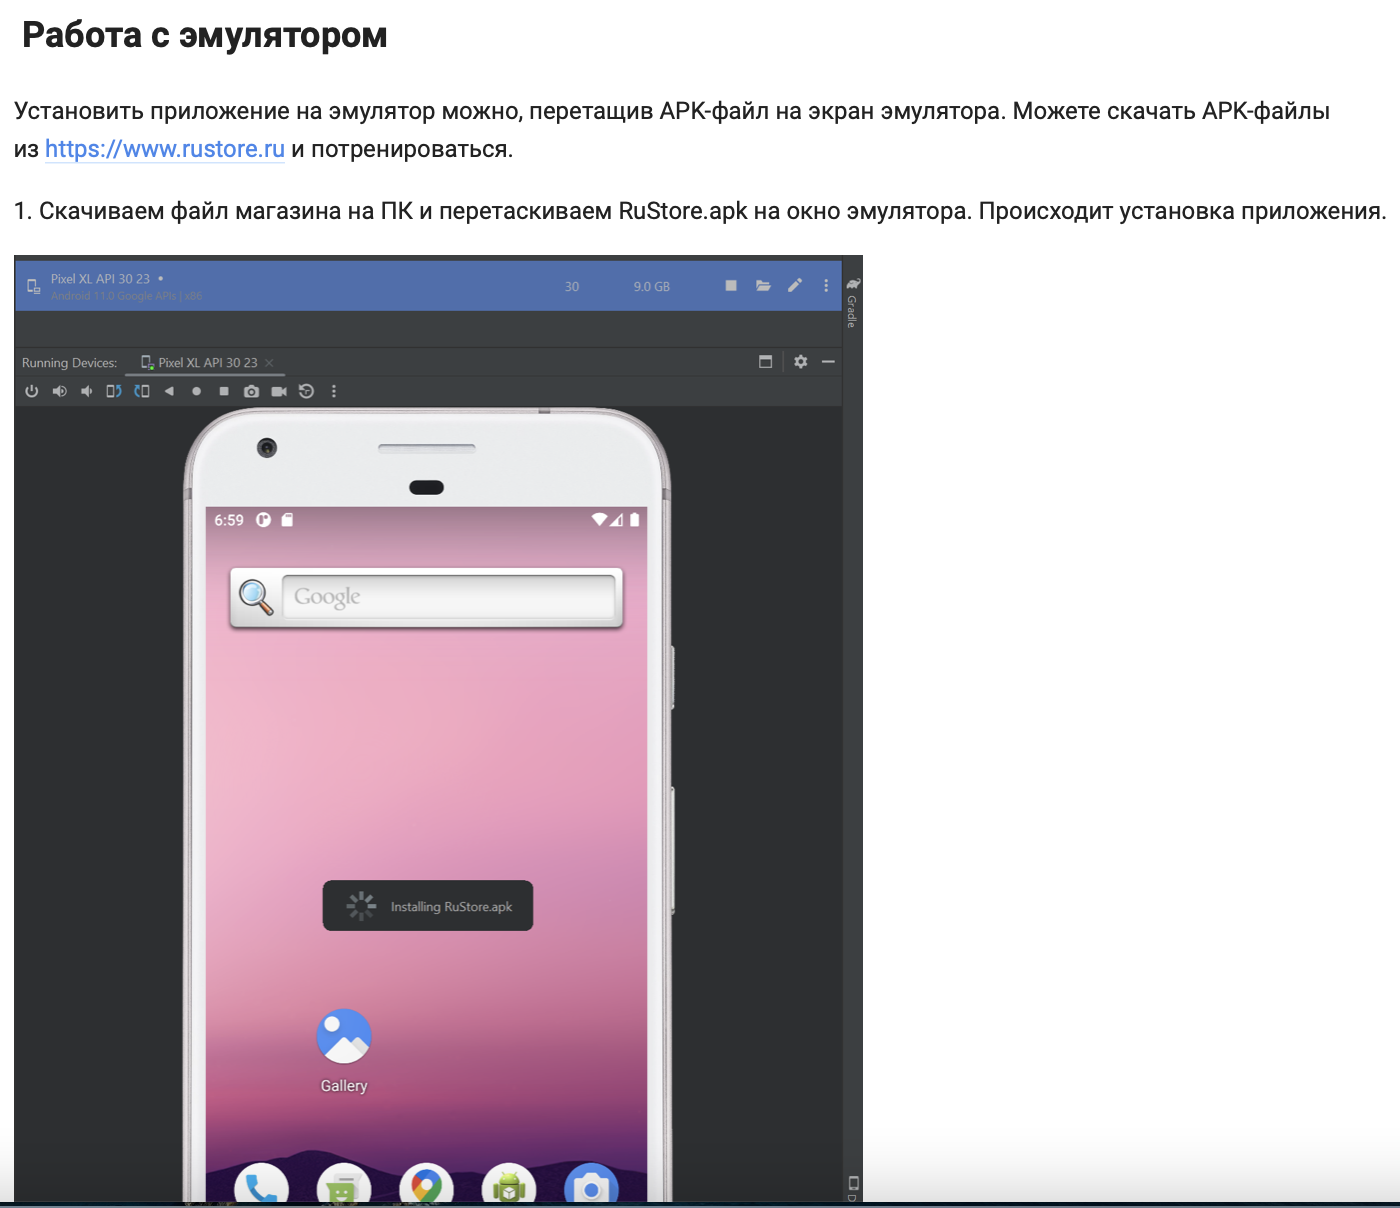
Task: Take a screenshot with camera icon
Action: [x=251, y=391]
